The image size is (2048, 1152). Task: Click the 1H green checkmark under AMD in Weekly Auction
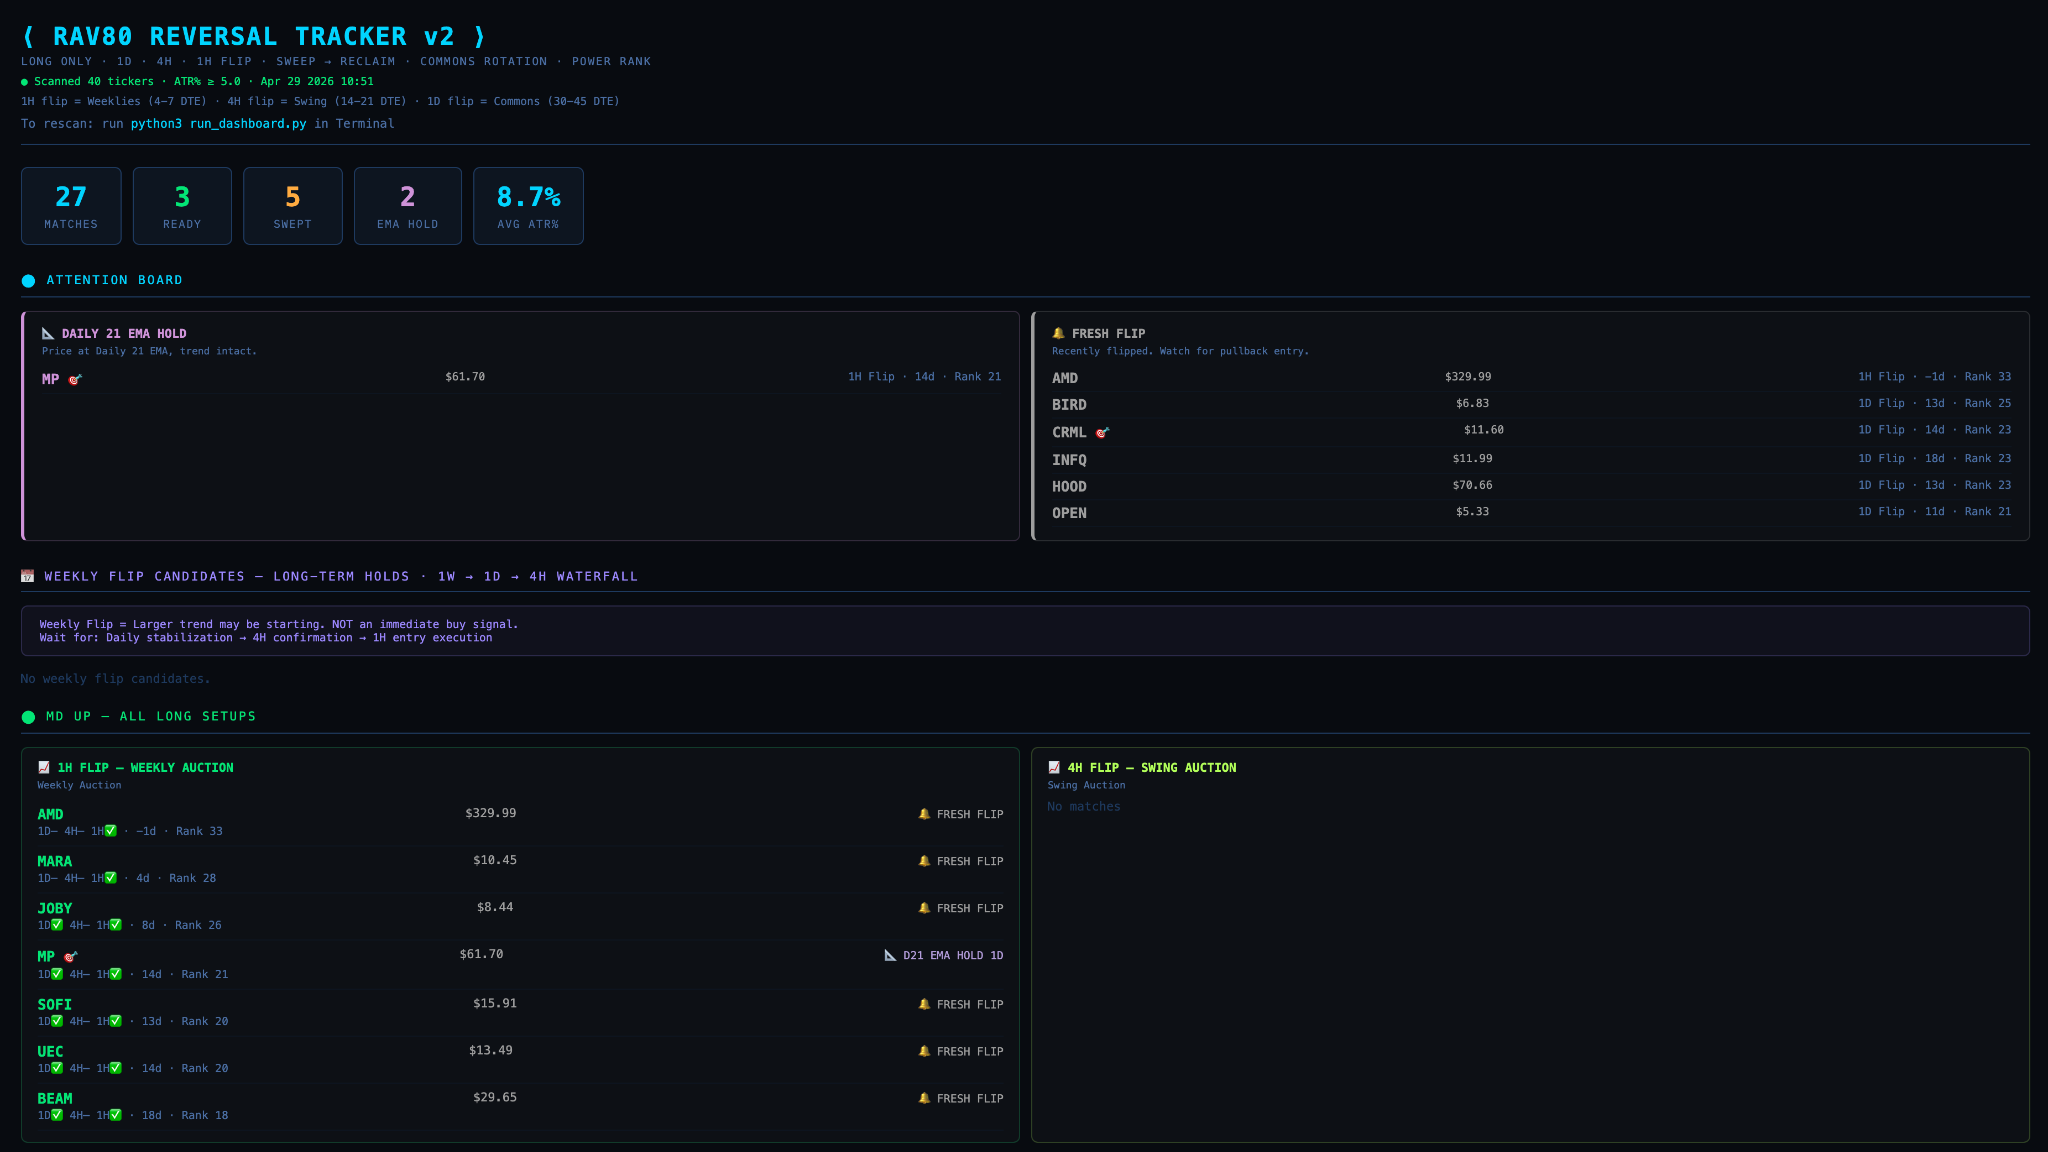click(x=111, y=831)
